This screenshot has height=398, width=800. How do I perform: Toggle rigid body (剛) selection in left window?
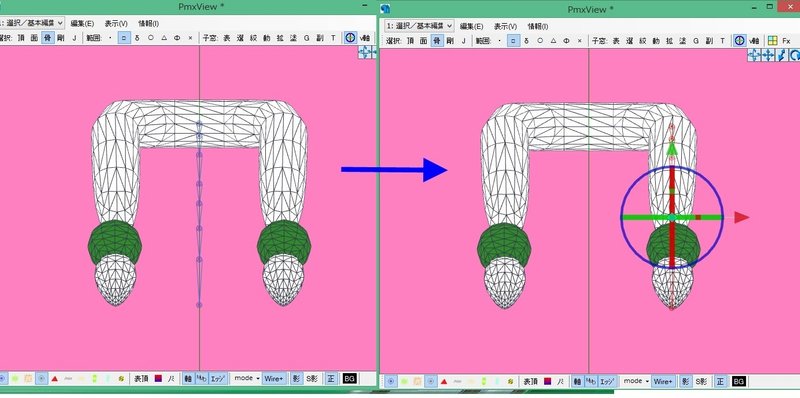[x=61, y=38]
